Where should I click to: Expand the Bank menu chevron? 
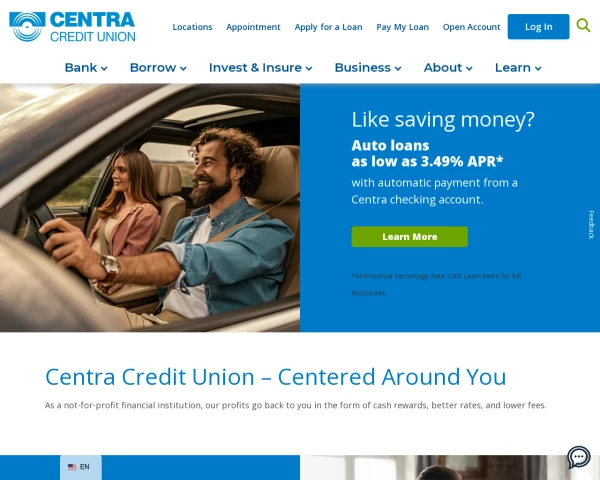point(104,69)
